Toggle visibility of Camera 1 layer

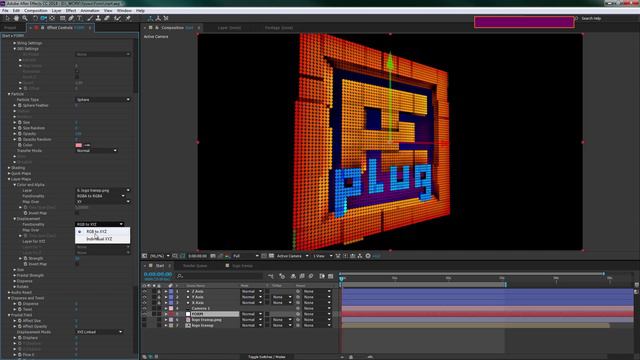(144, 309)
